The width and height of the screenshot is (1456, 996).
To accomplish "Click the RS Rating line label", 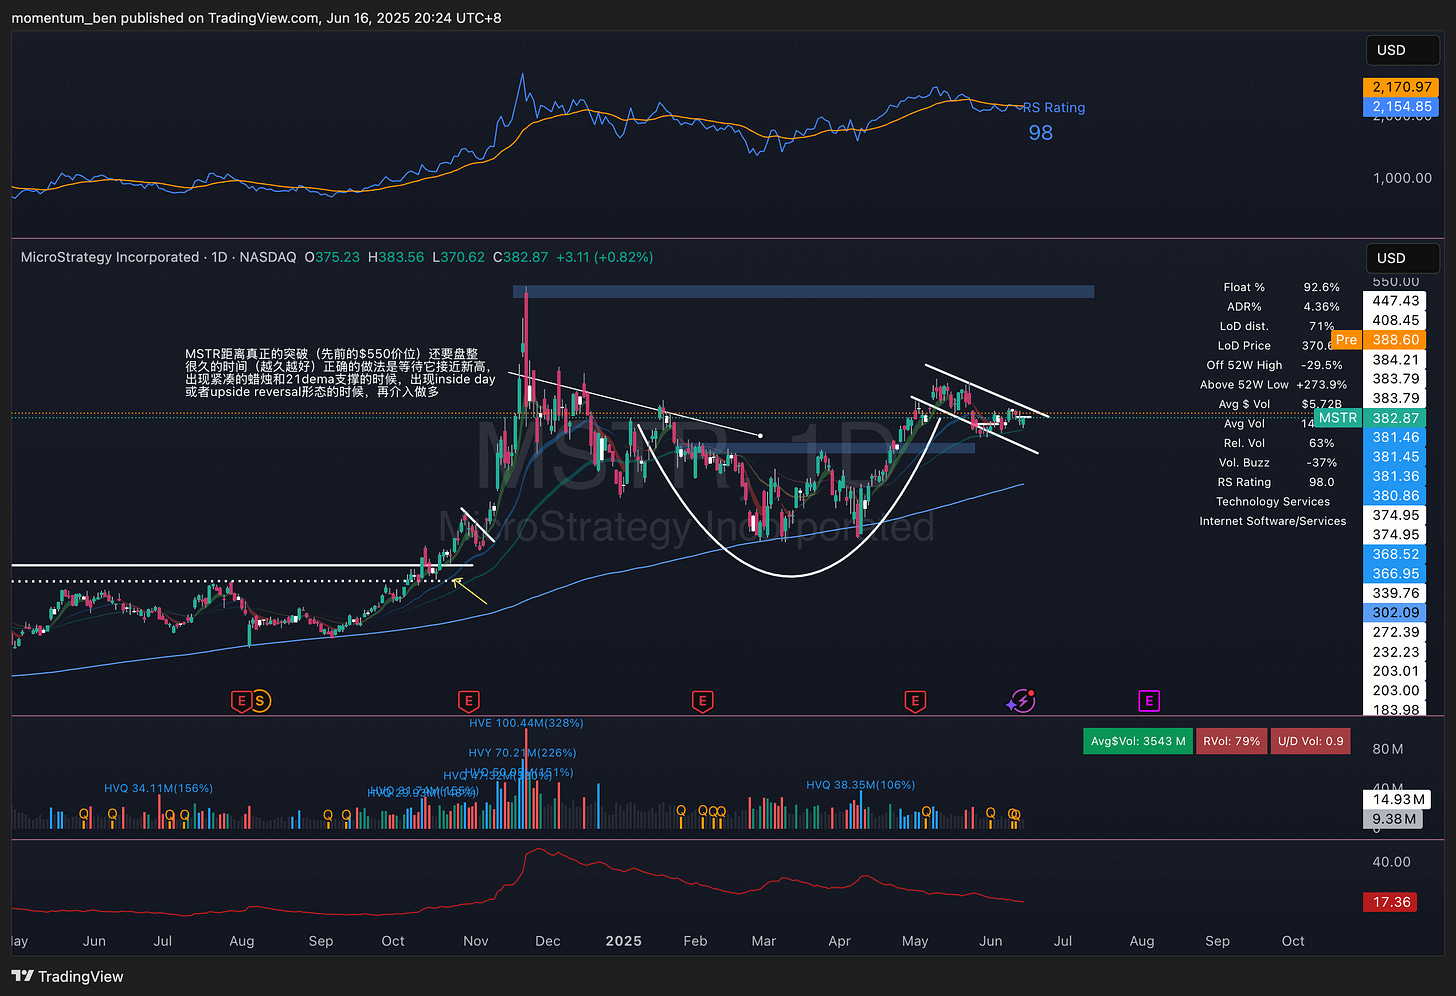I will point(1054,108).
